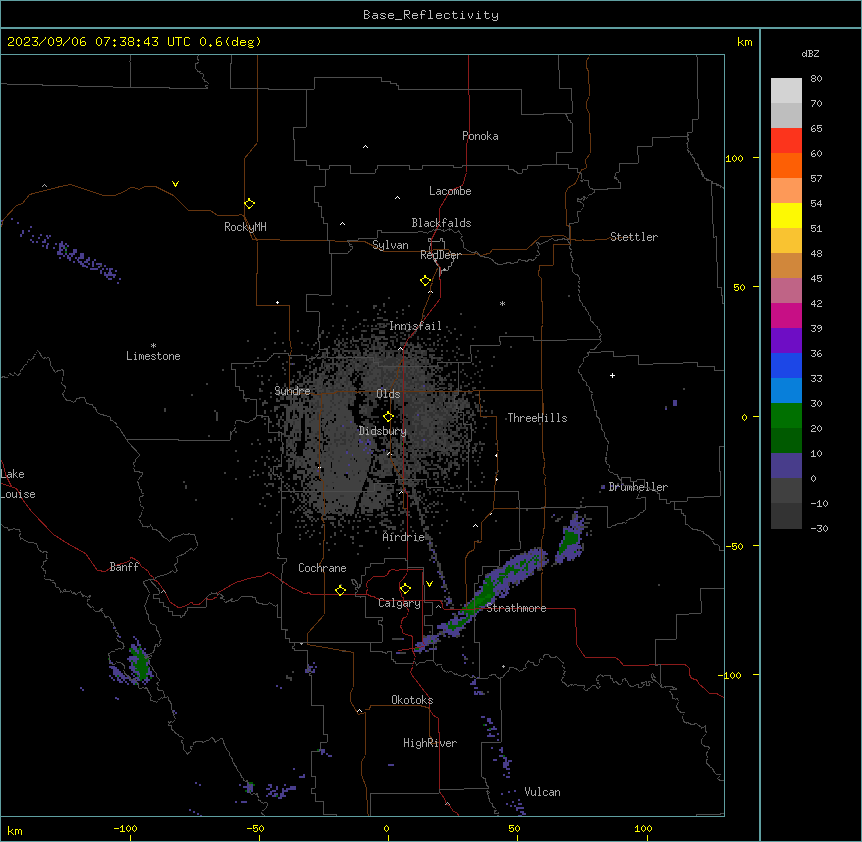The width and height of the screenshot is (862, 842).
Task: Select the yellow diamond marker below Cochrane
Action: pyautogui.click(x=340, y=590)
